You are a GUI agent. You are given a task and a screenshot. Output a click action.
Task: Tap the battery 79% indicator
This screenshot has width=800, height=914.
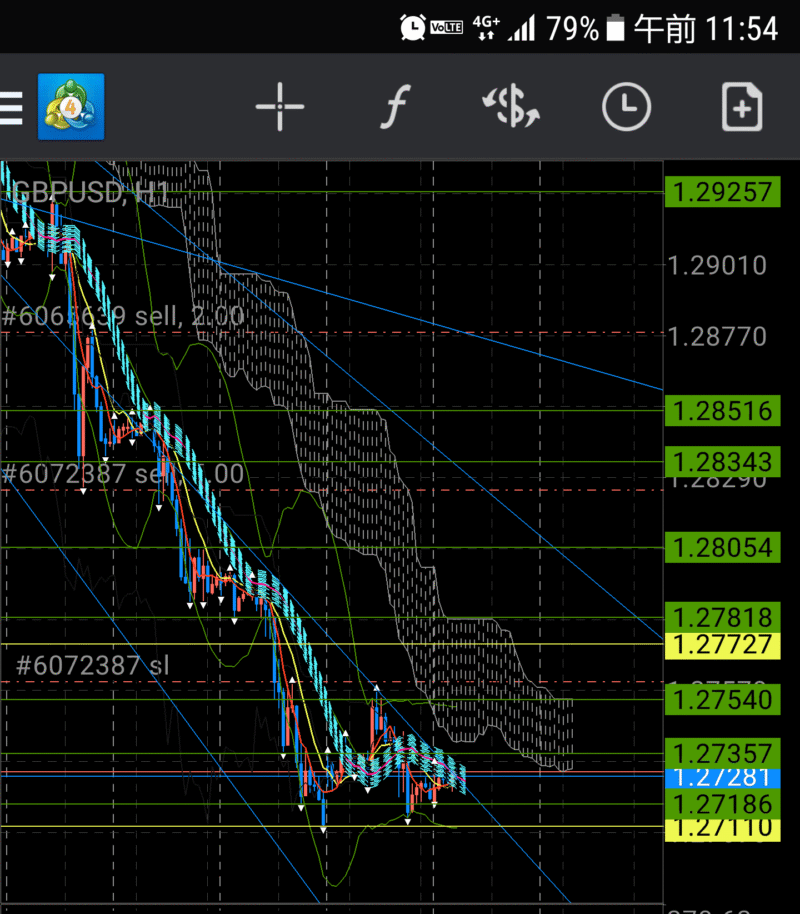(585, 28)
